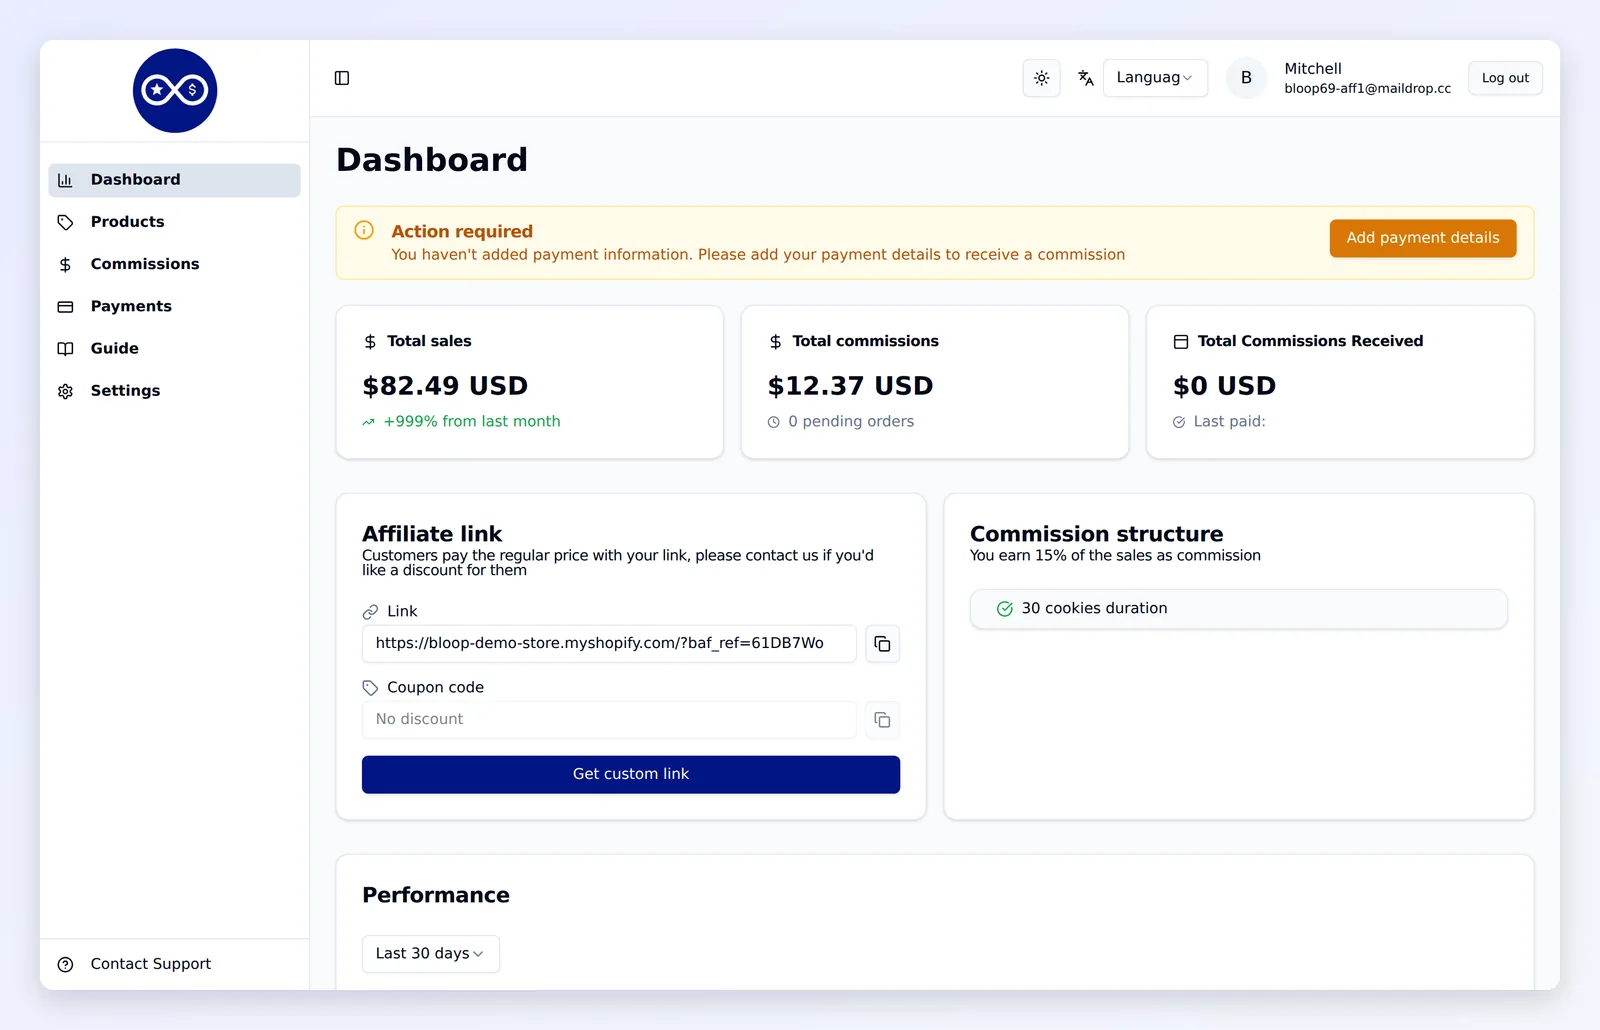1600x1030 pixels.
Task: Click the user avatar with letter B
Action: (1246, 78)
